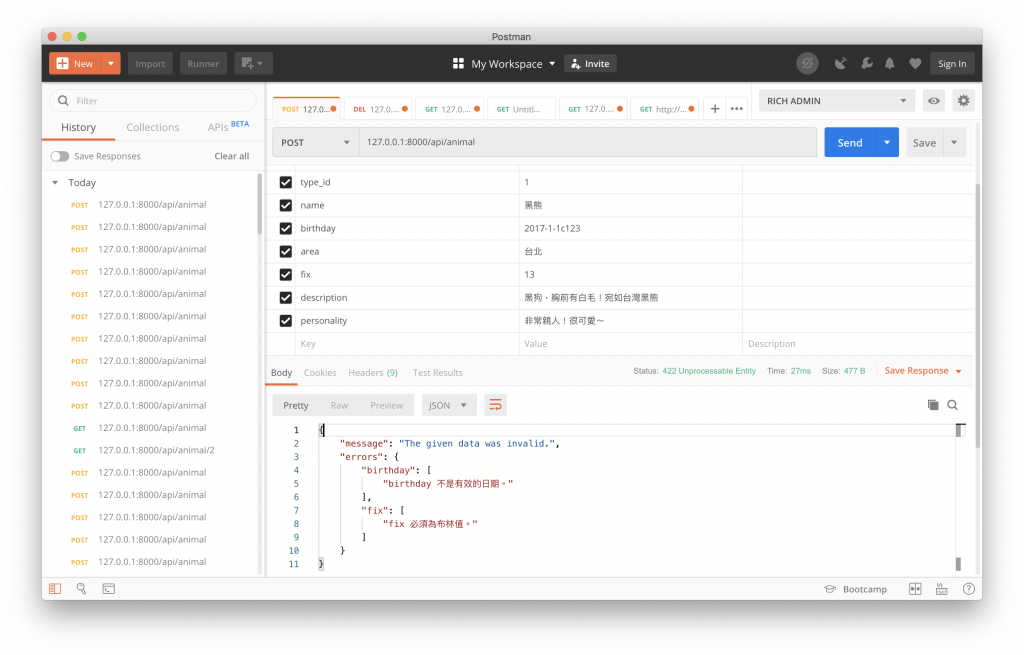Open the JSON format dropdown
Image resolution: width=1024 pixels, height=655 pixels.
[448, 406]
